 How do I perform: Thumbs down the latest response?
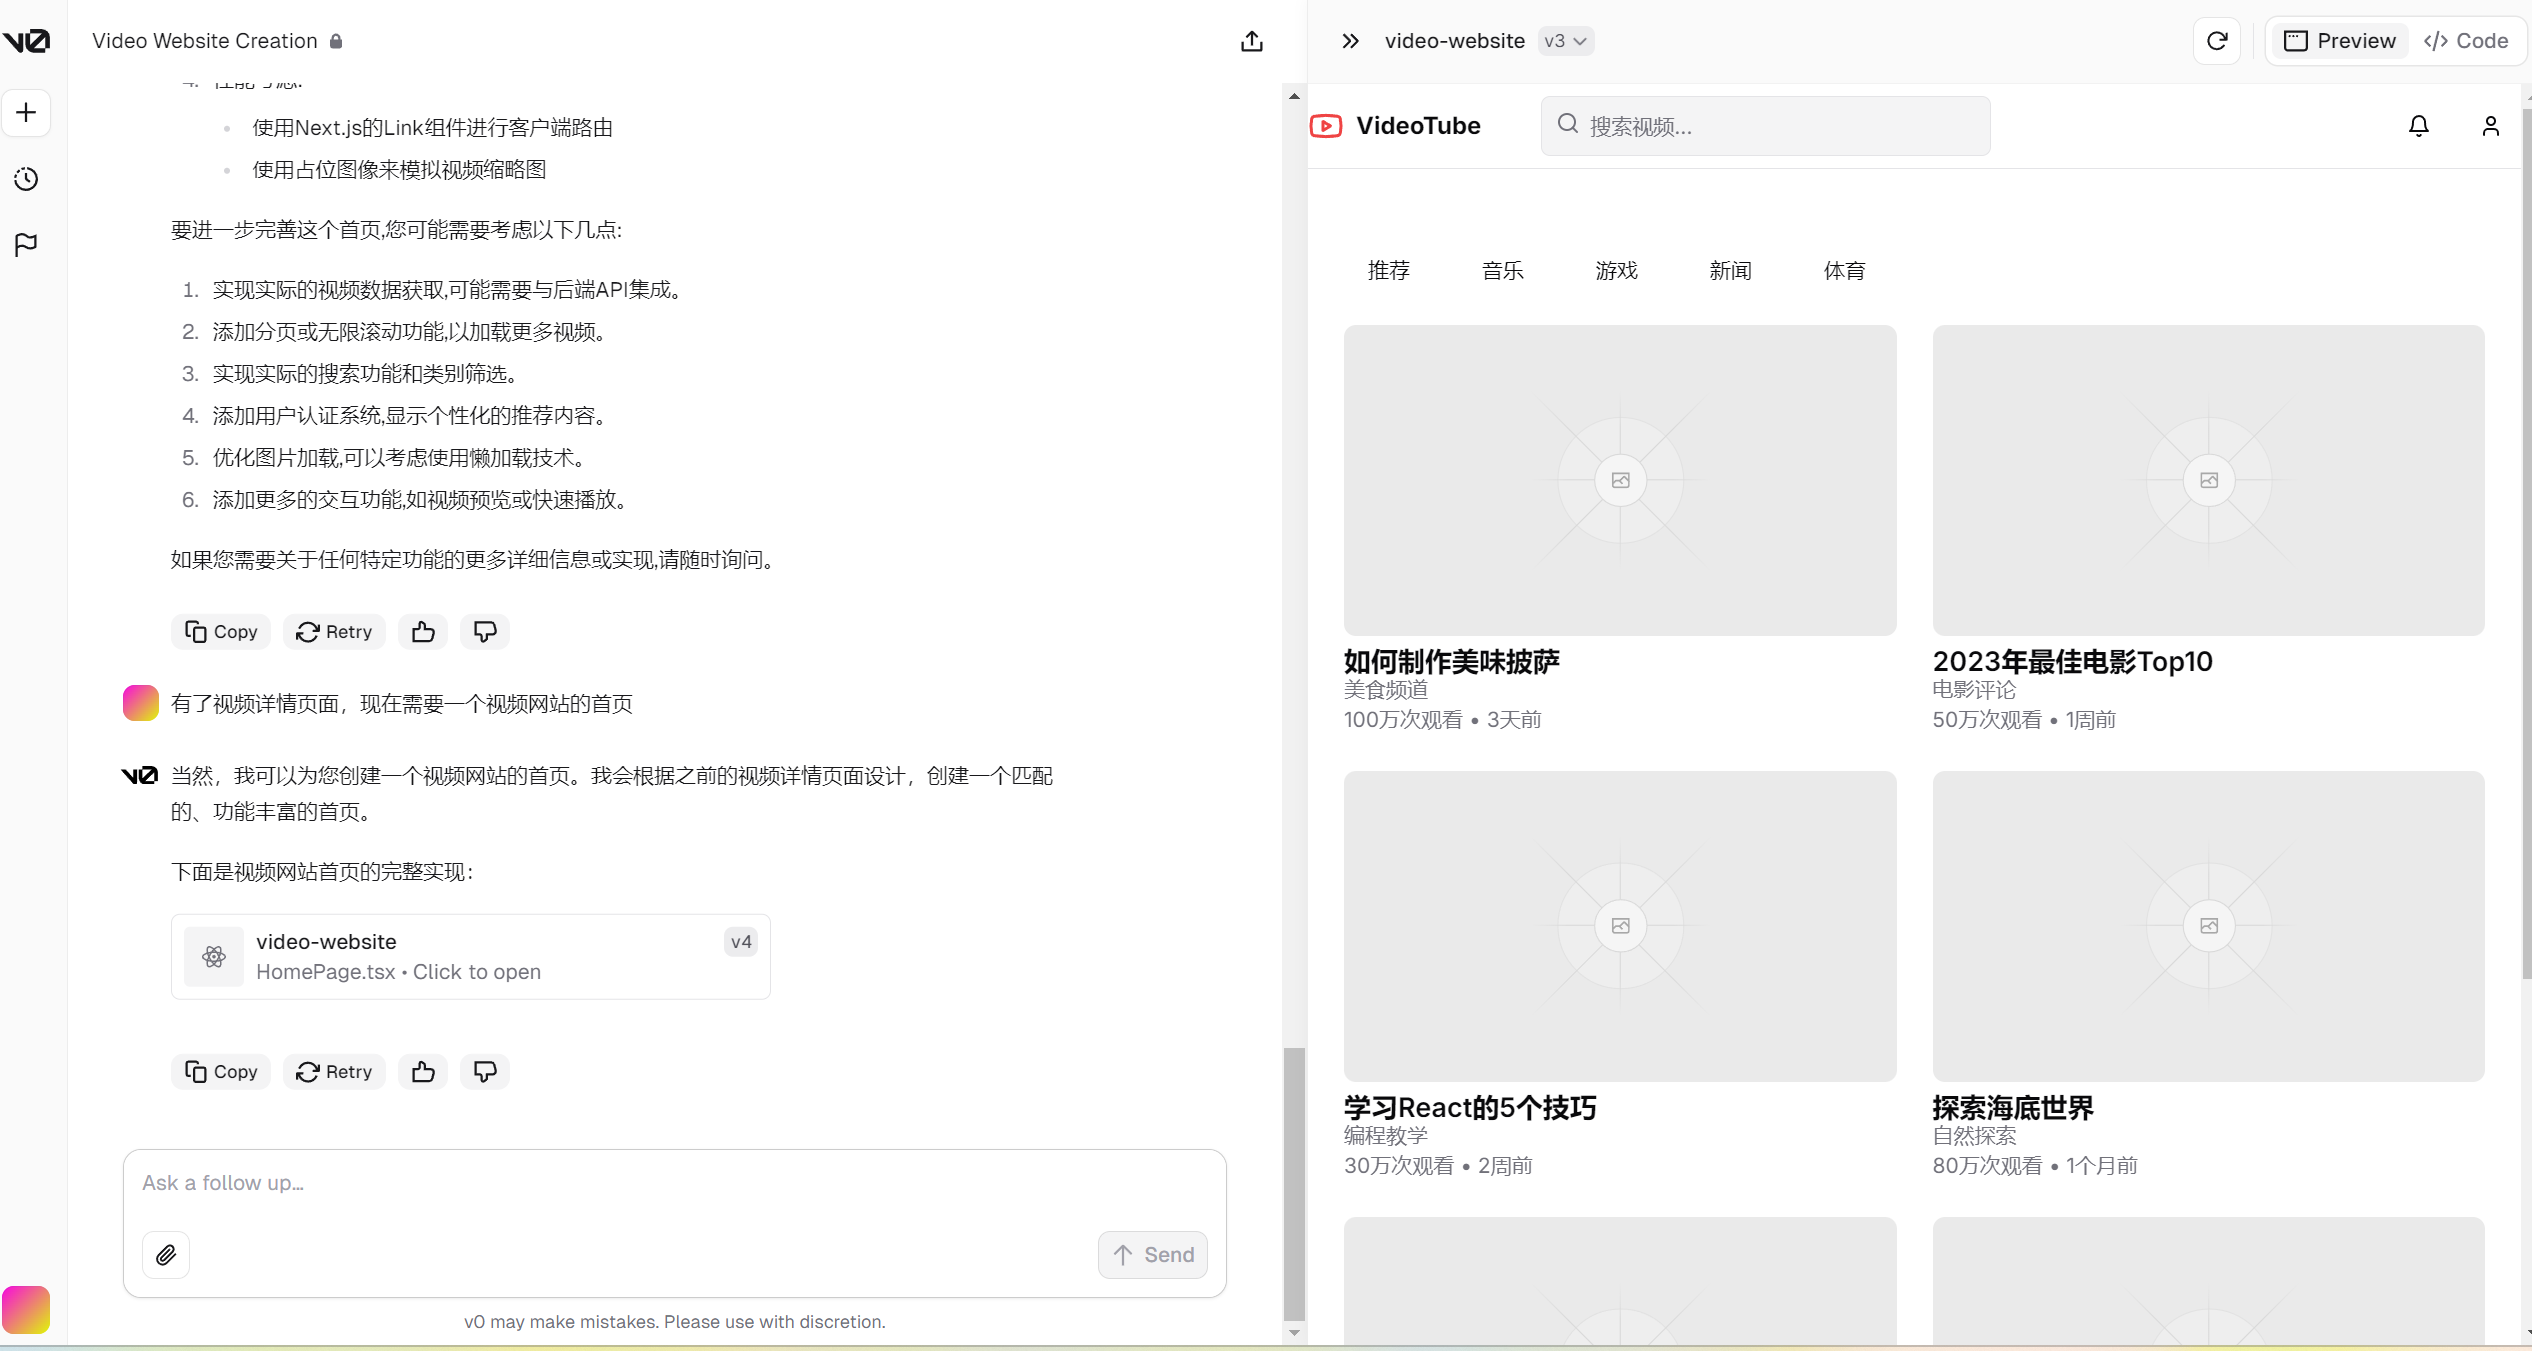[485, 1071]
